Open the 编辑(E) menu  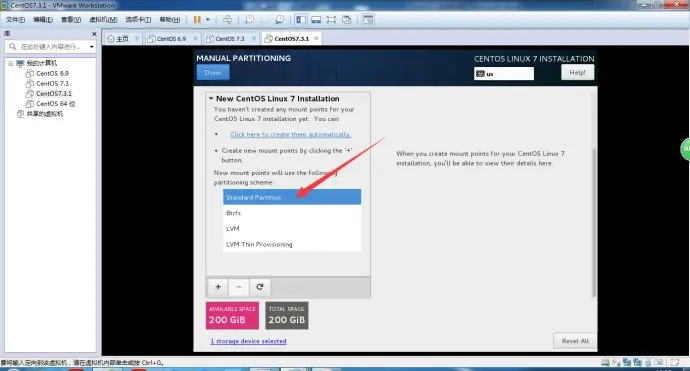(43, 19)
